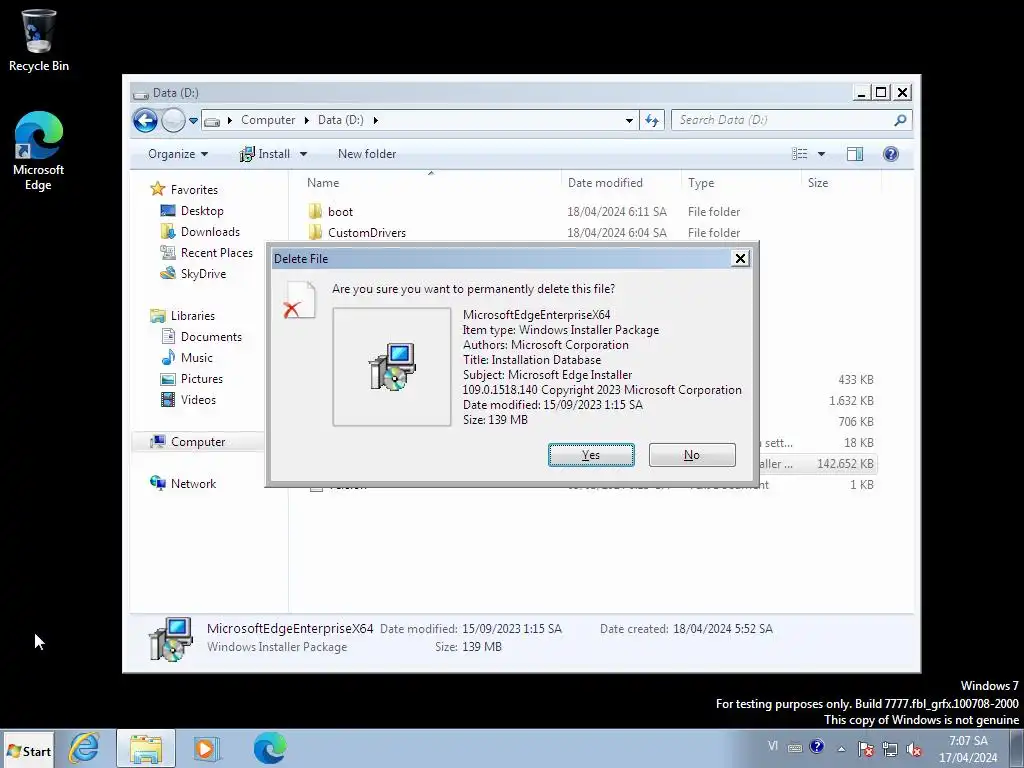
Task: Launch Microsoft Edge from the taskbar
Action: tap(270, 748)
